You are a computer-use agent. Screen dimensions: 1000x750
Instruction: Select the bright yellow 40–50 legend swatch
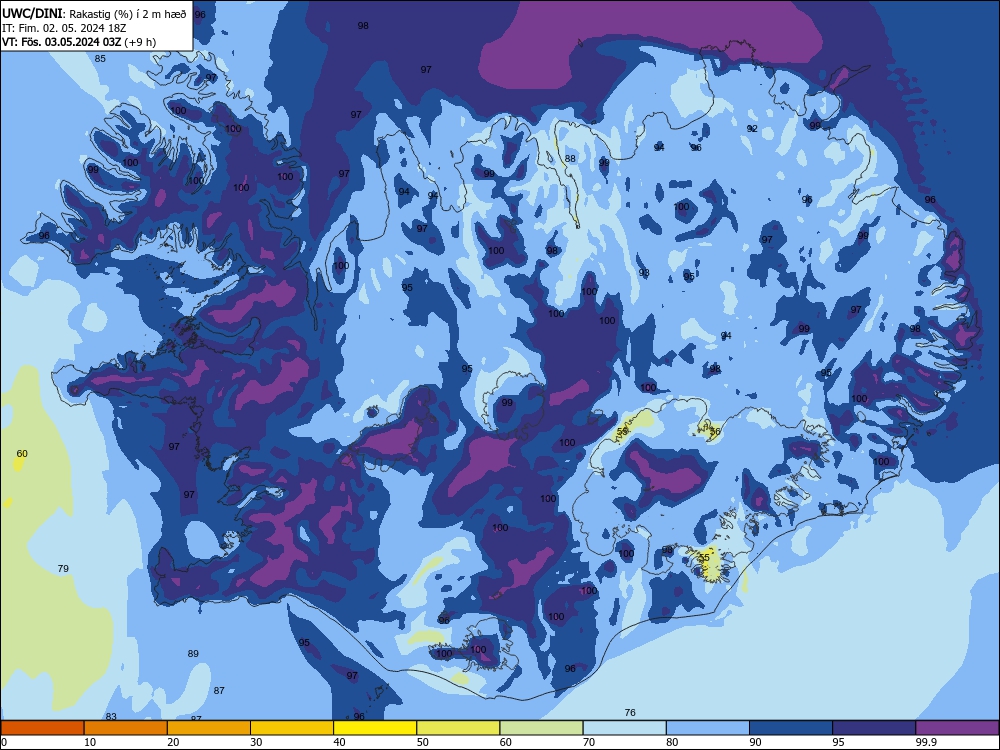tap(375, 728)
